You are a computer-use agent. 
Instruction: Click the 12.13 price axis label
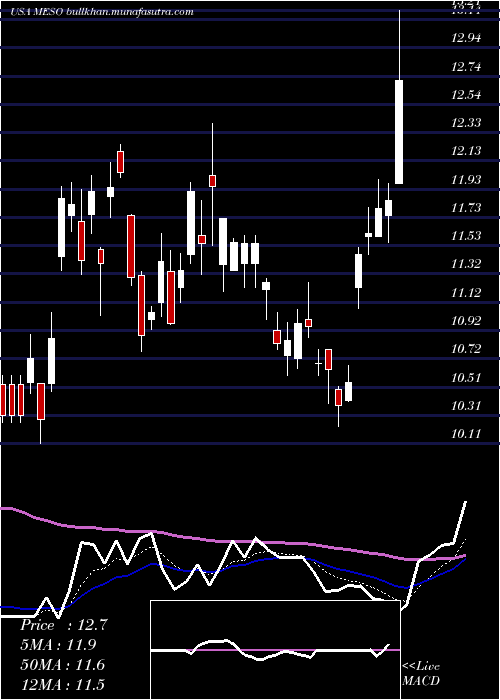click(466, 151)
